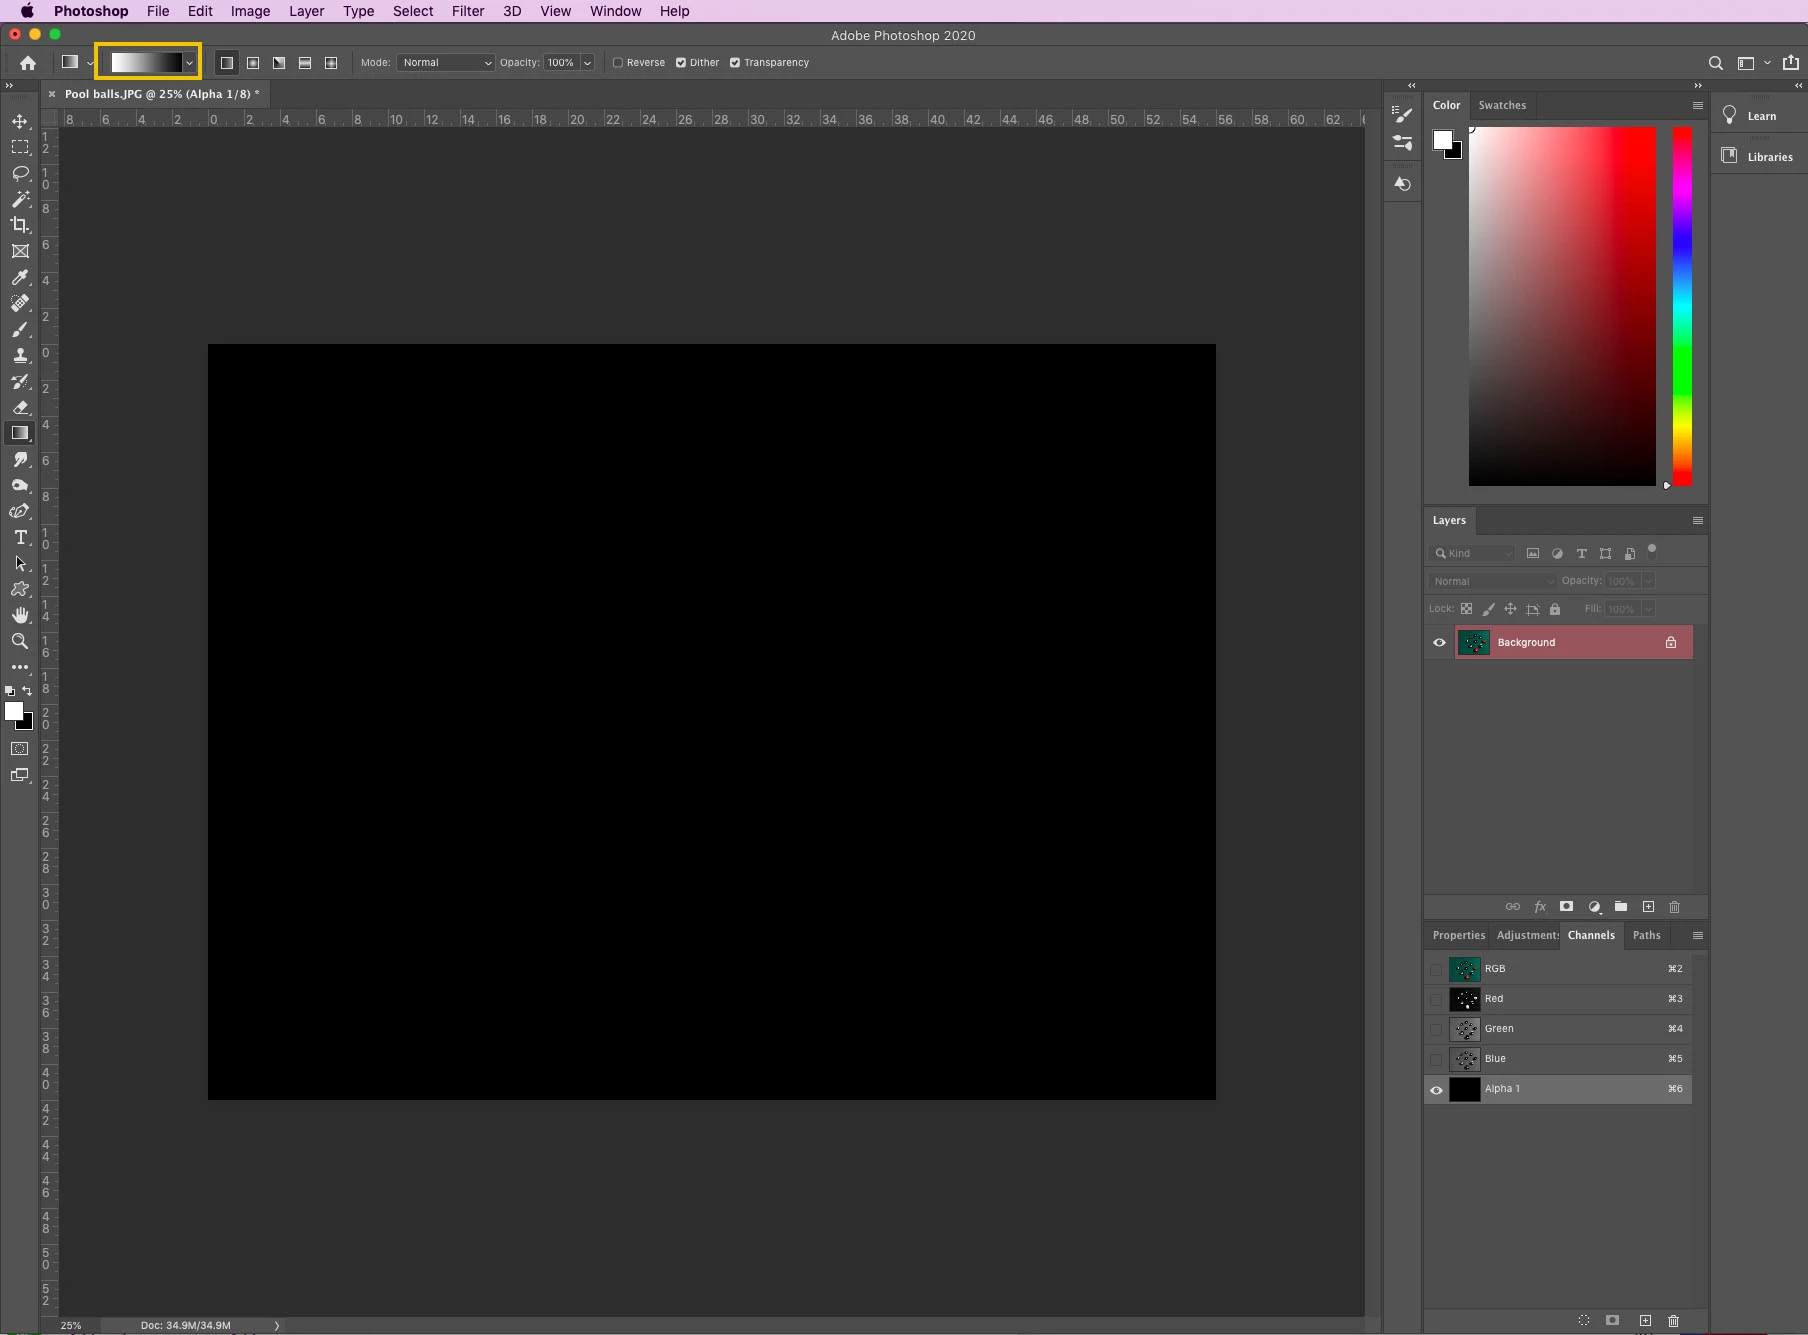Select the Magic Wand tool

pos(20,199)
